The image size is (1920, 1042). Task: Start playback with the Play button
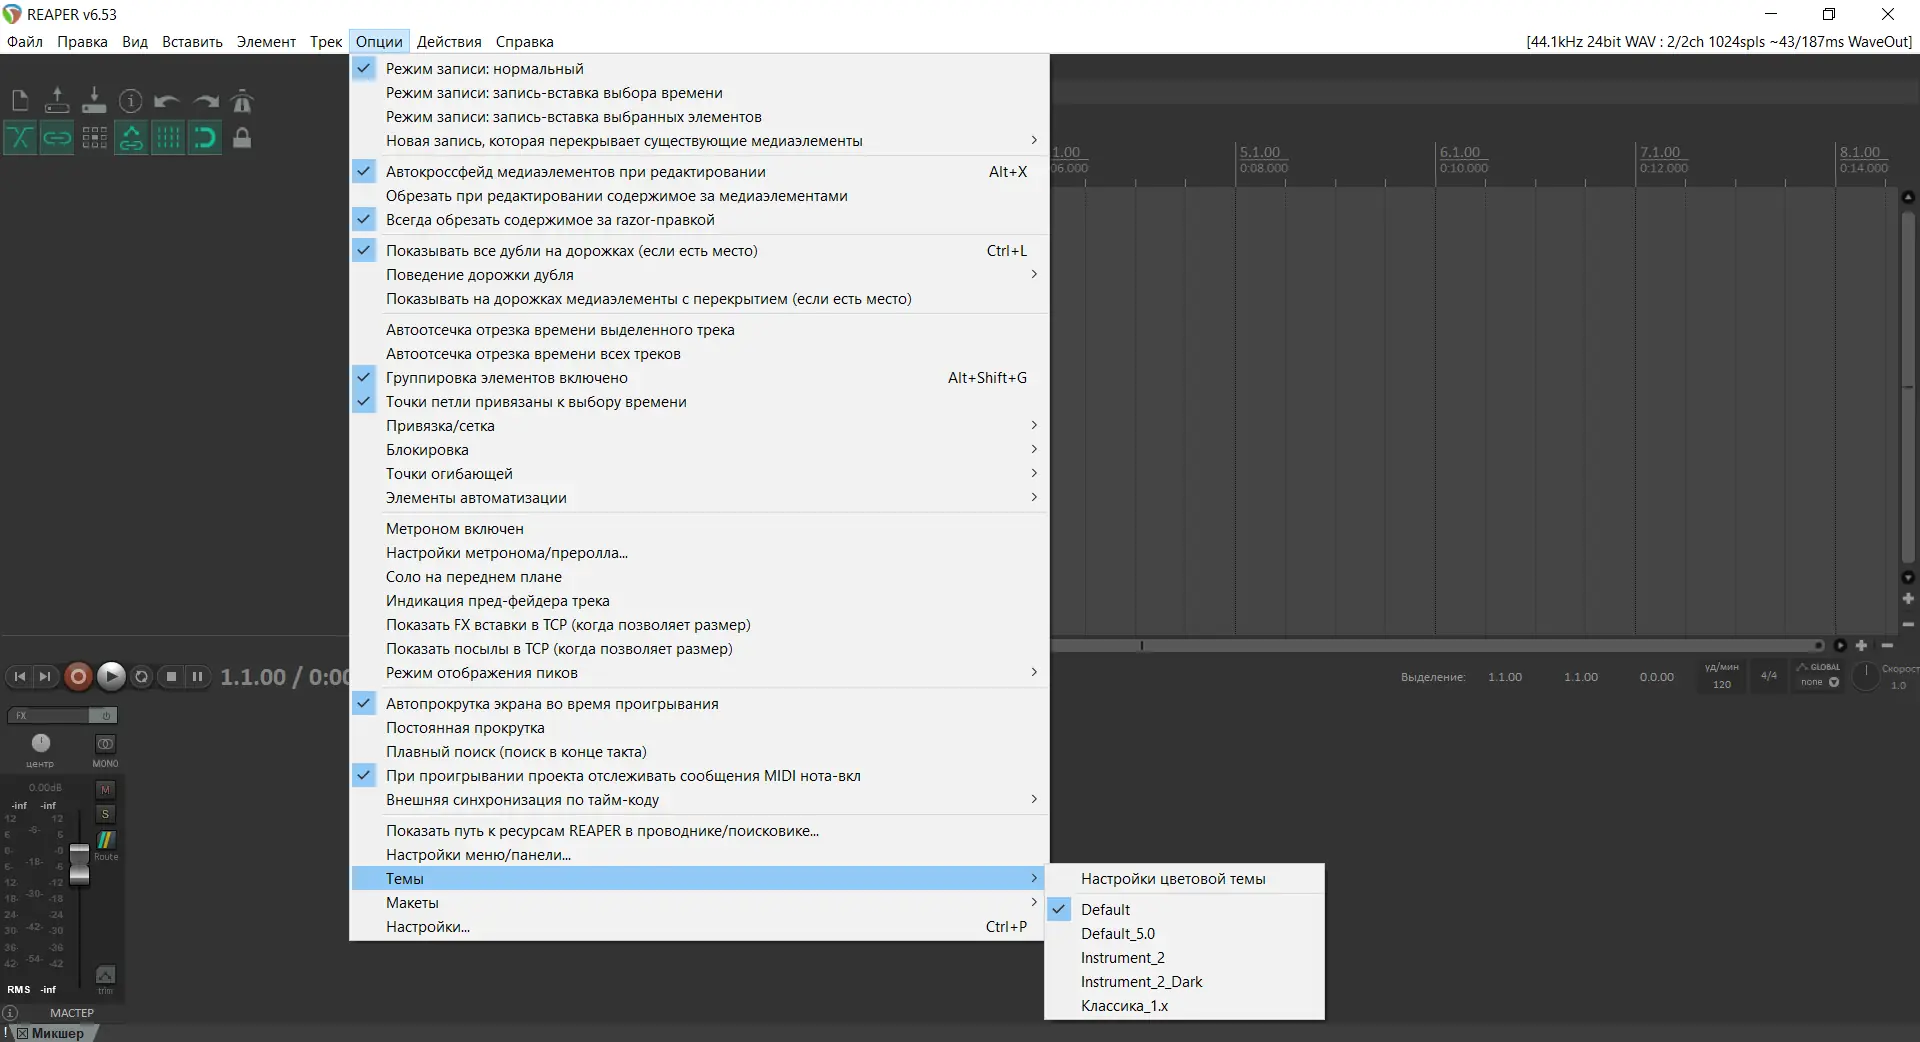point(111,677)
